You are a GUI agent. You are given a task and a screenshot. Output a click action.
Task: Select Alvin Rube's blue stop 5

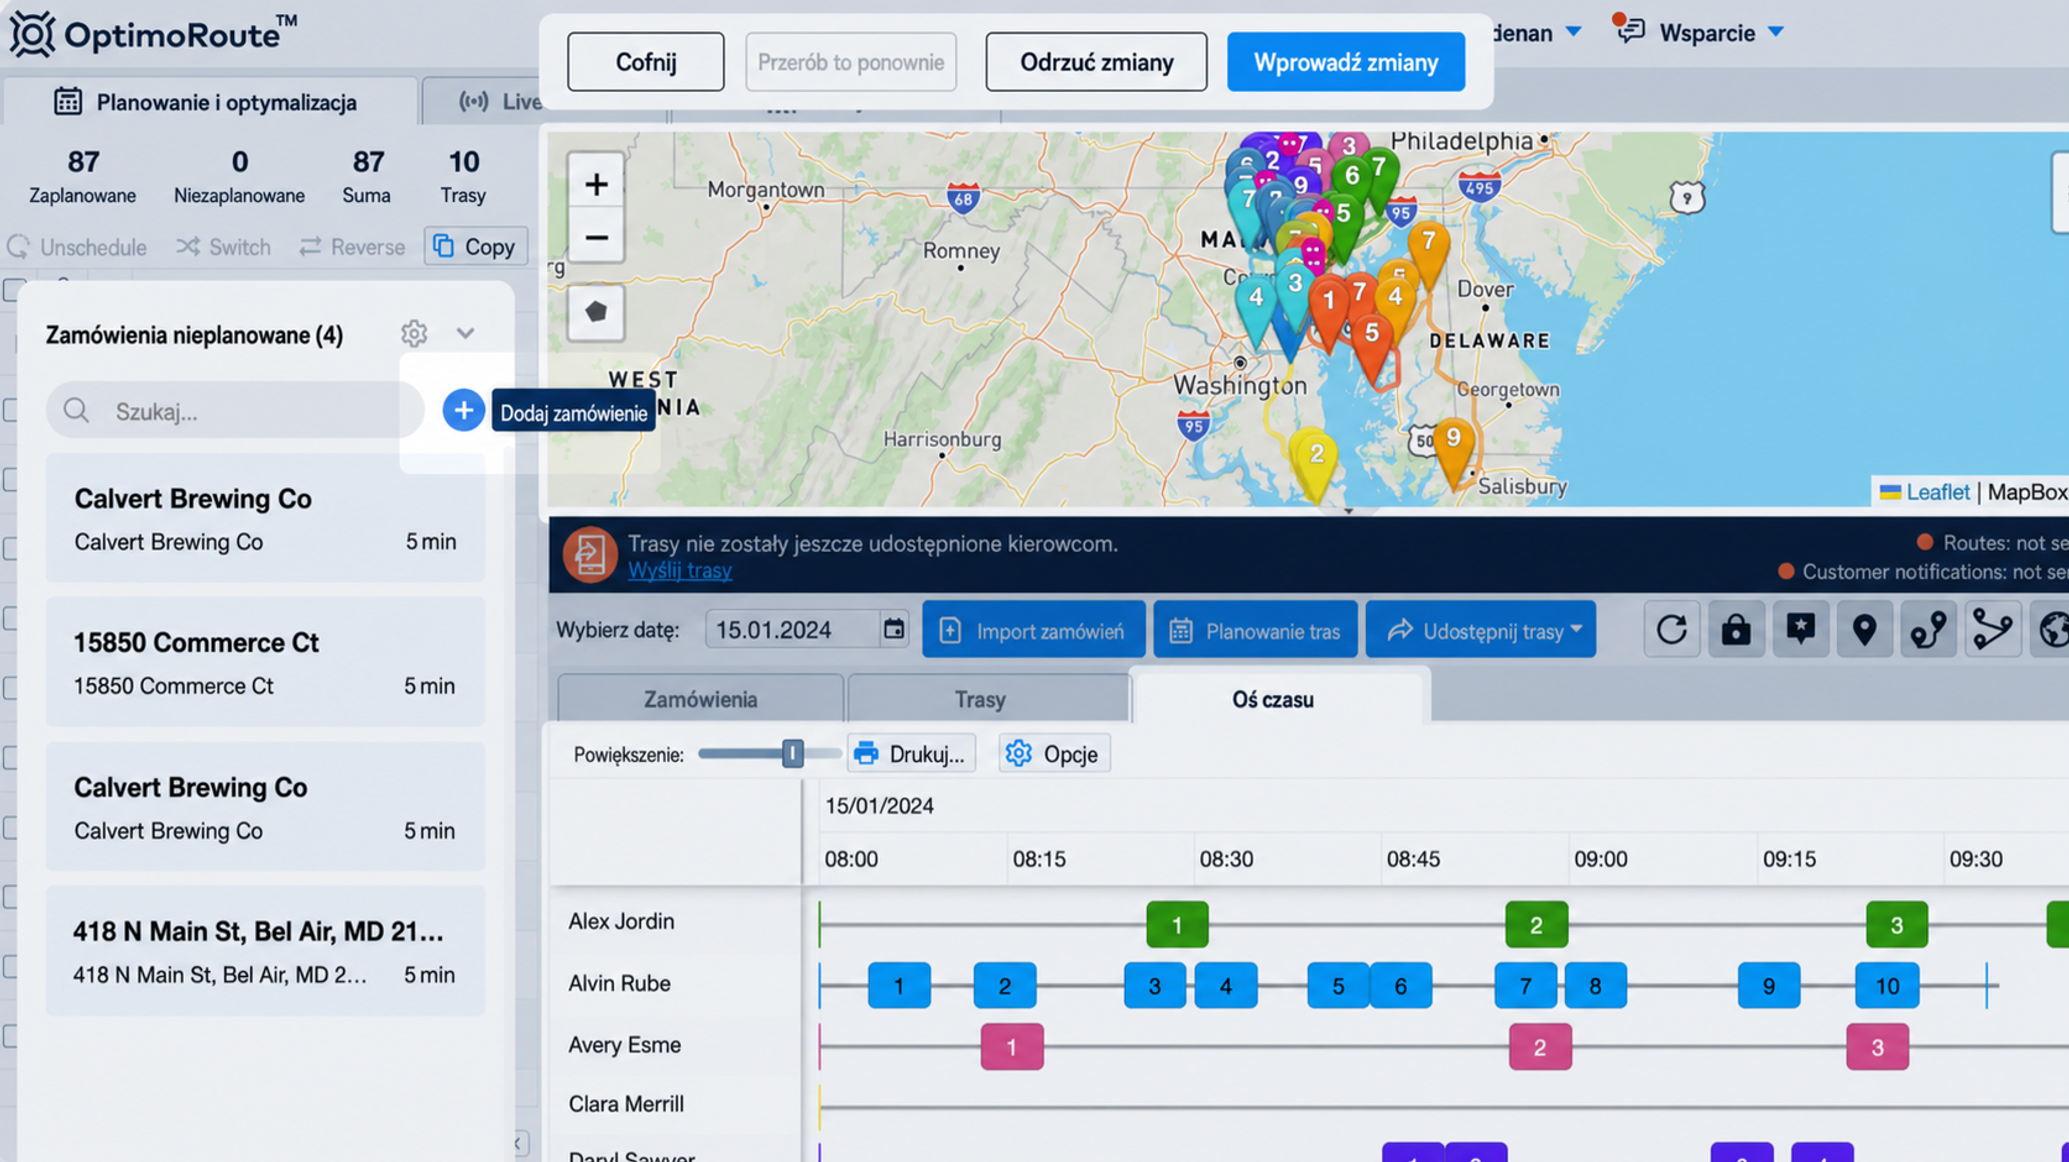(x=1338, y=986)
